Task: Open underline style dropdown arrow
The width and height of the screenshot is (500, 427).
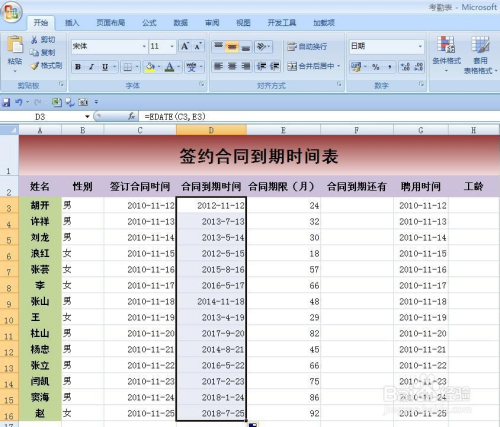Action: 114,67
